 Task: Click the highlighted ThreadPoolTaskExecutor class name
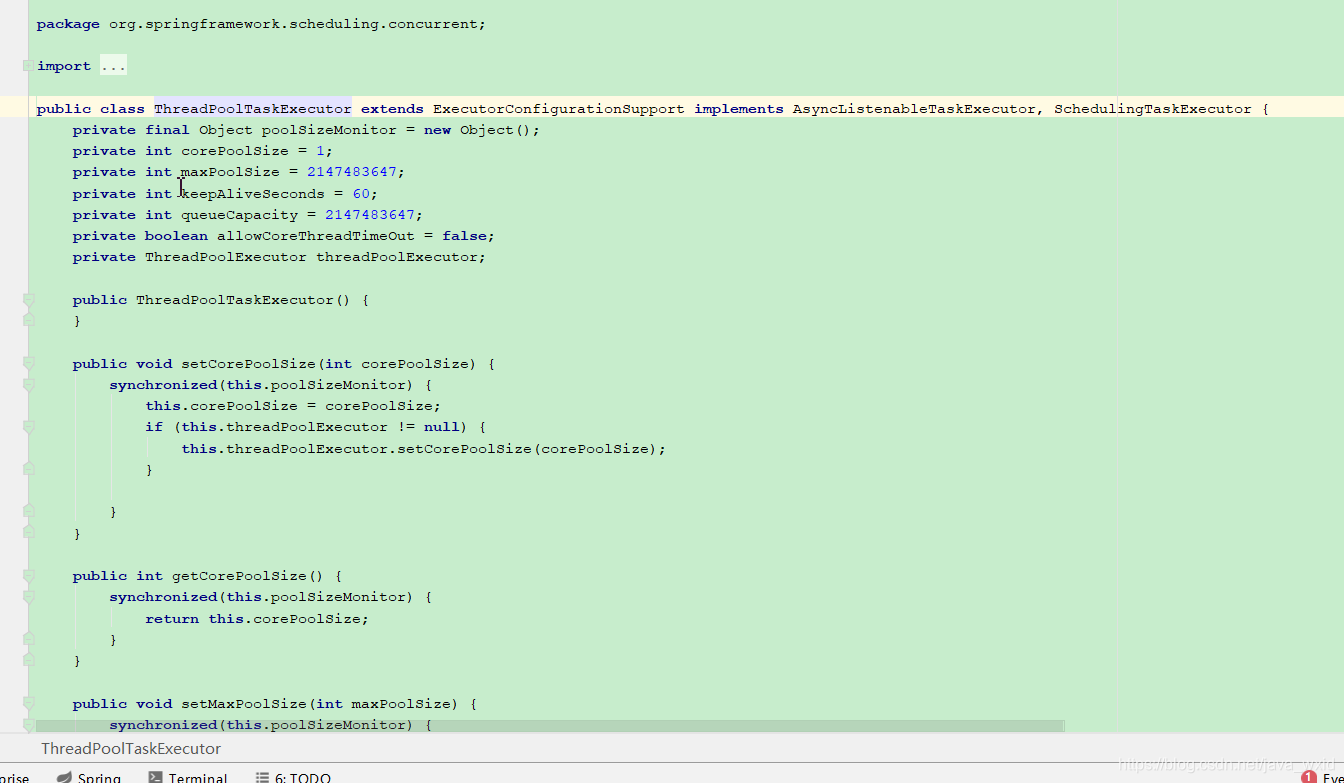252,108
